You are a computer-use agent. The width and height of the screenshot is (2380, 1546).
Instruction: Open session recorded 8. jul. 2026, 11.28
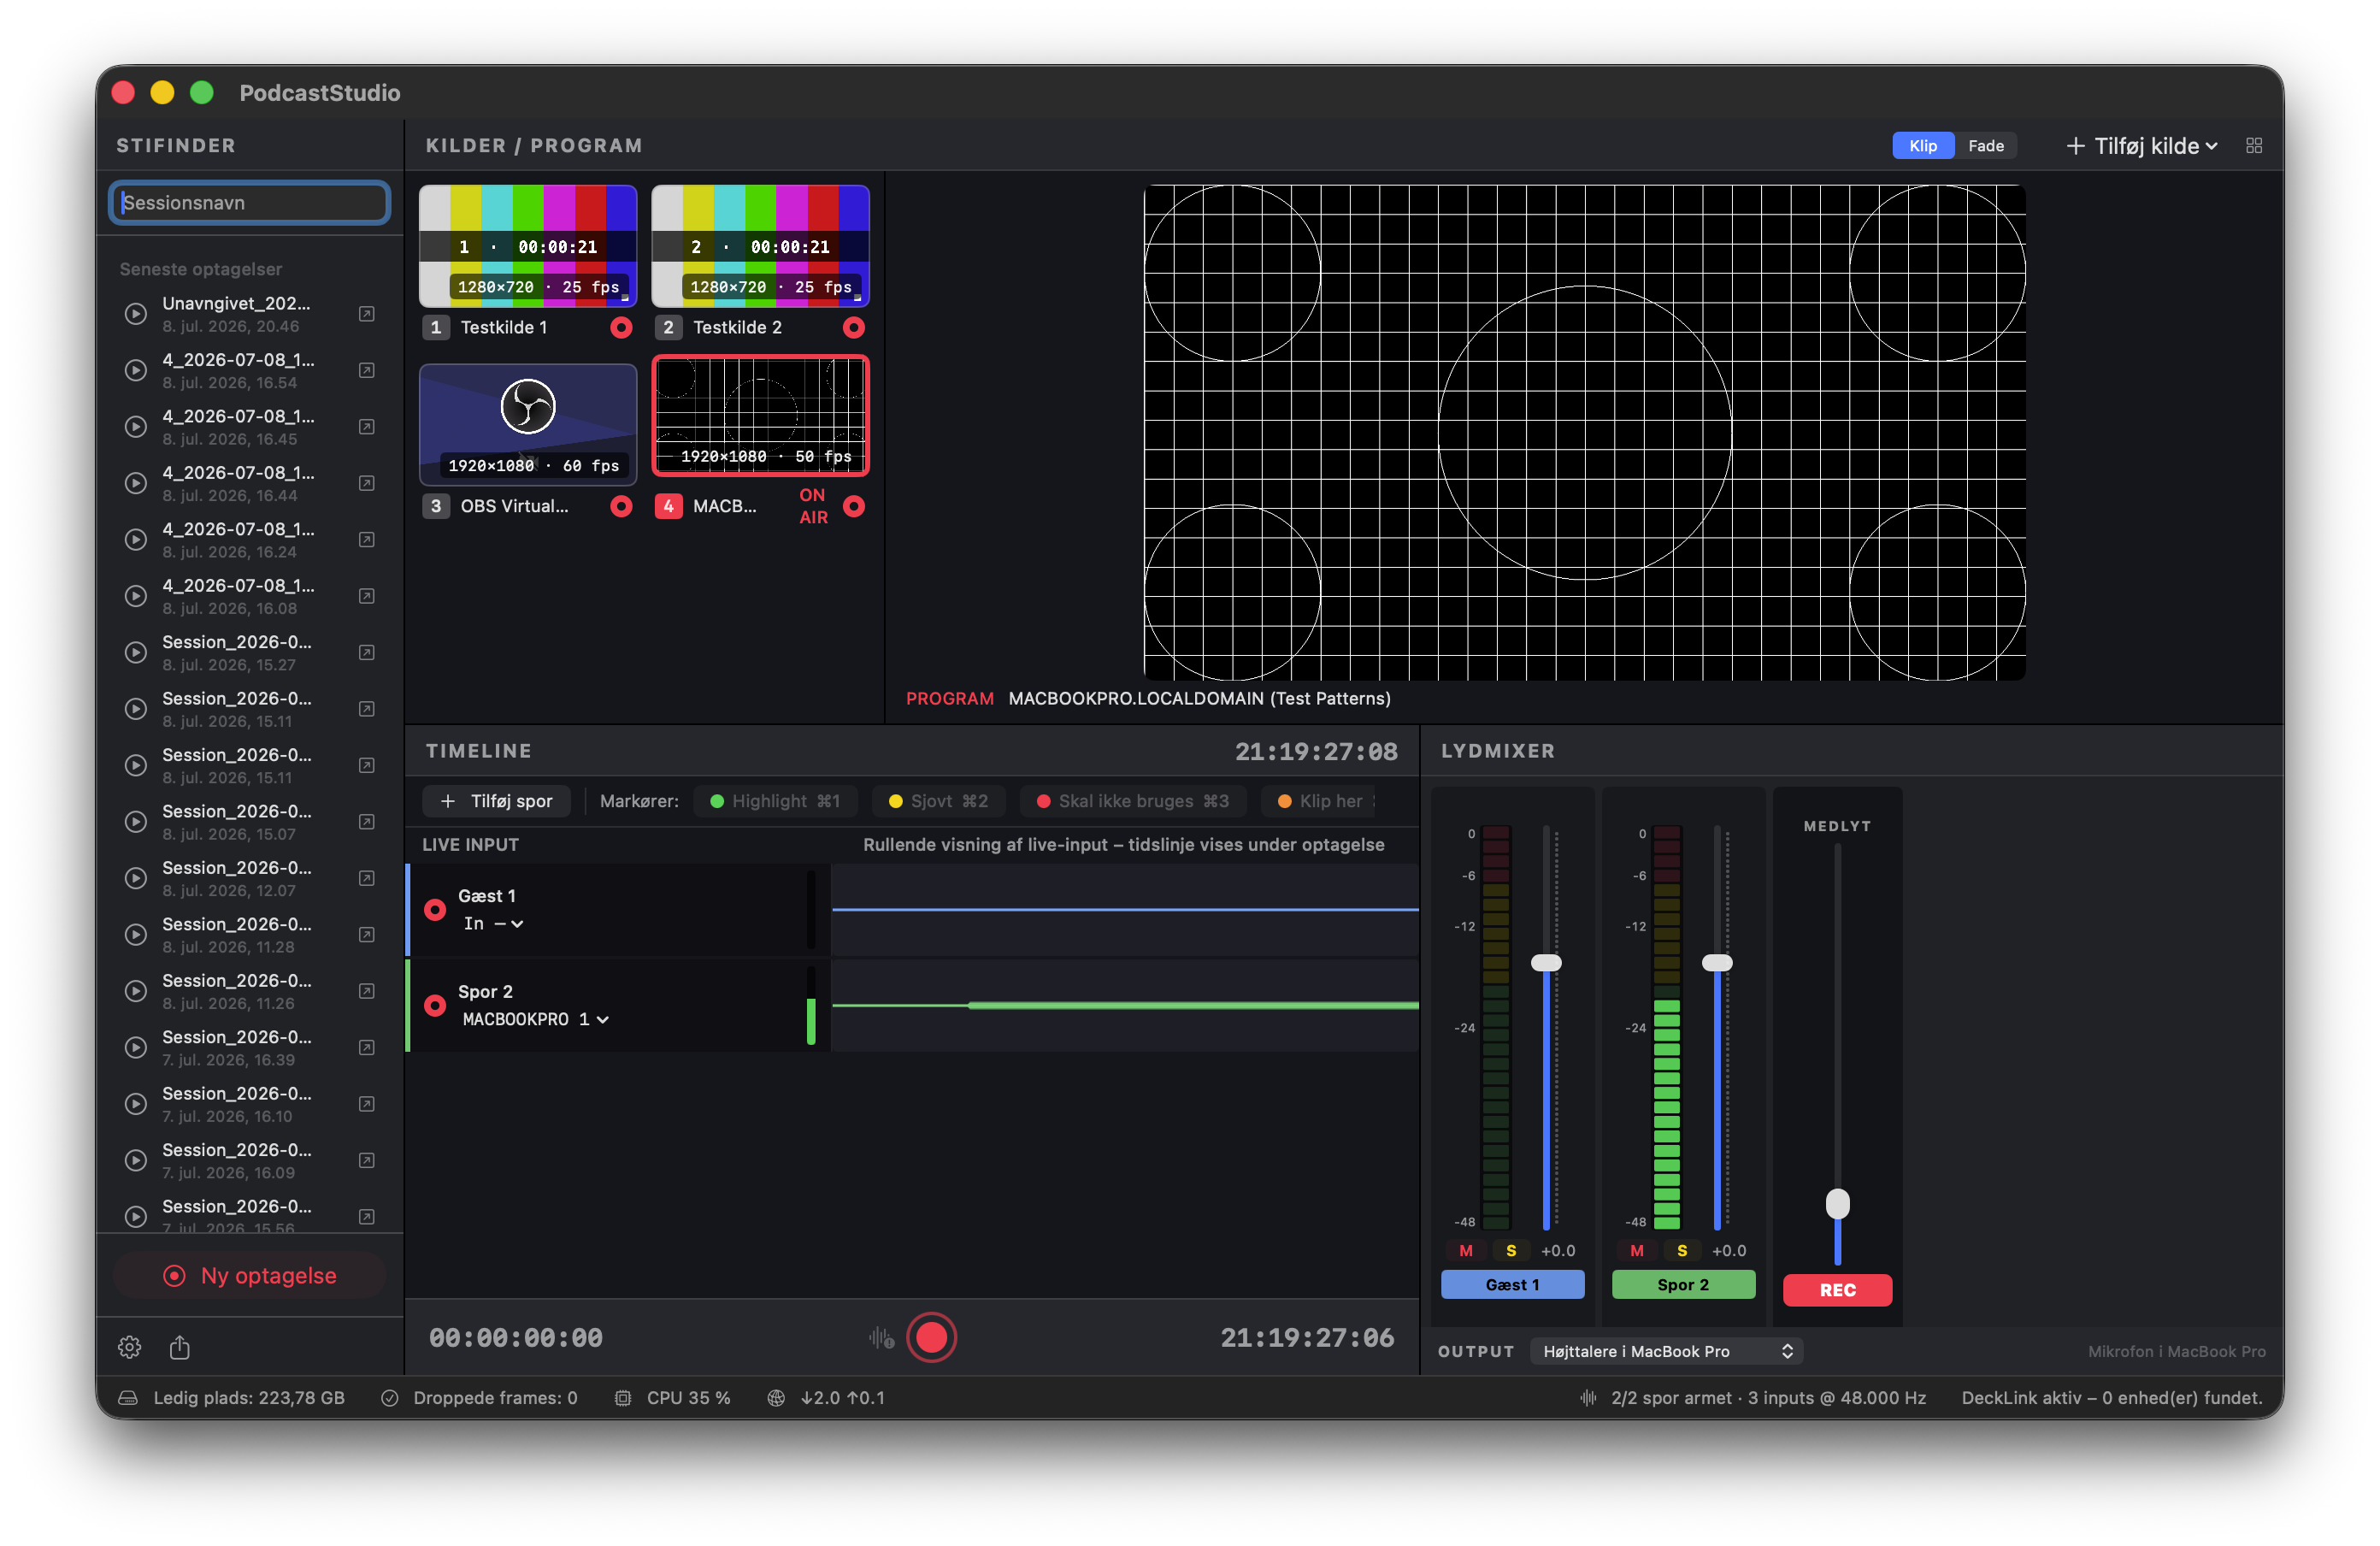250,934
